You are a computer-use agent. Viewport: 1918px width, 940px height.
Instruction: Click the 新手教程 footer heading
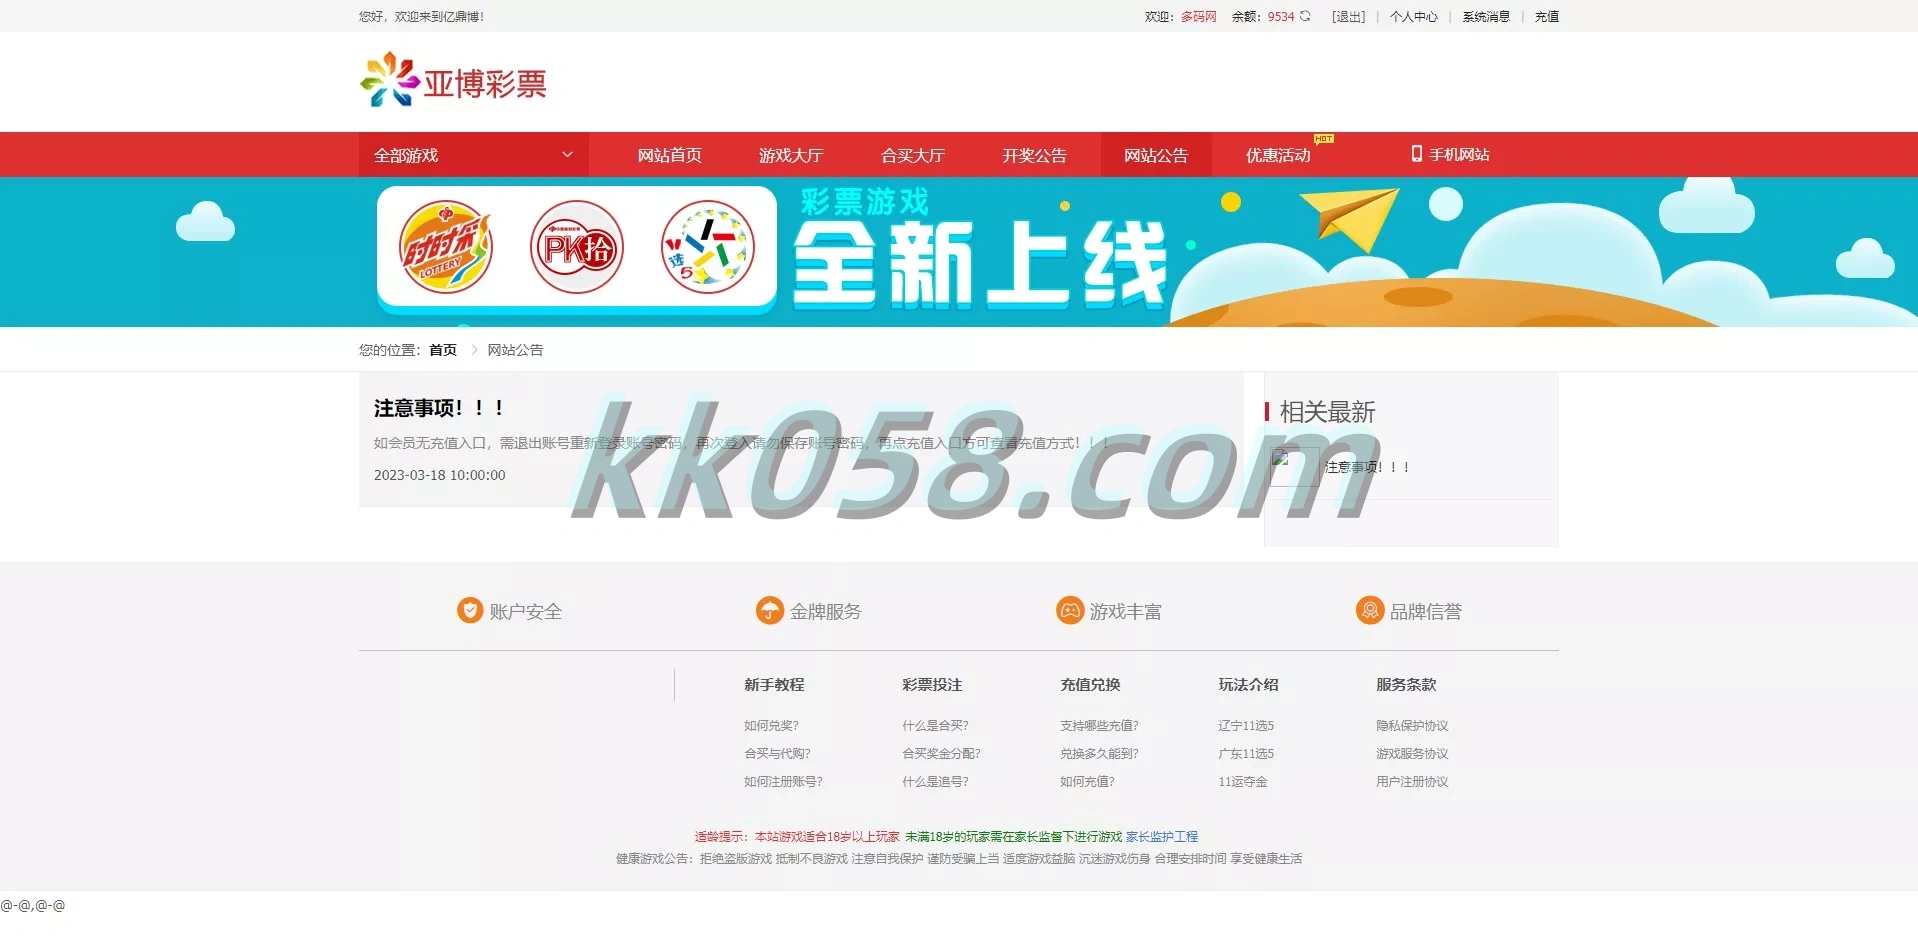click(774, 685)
